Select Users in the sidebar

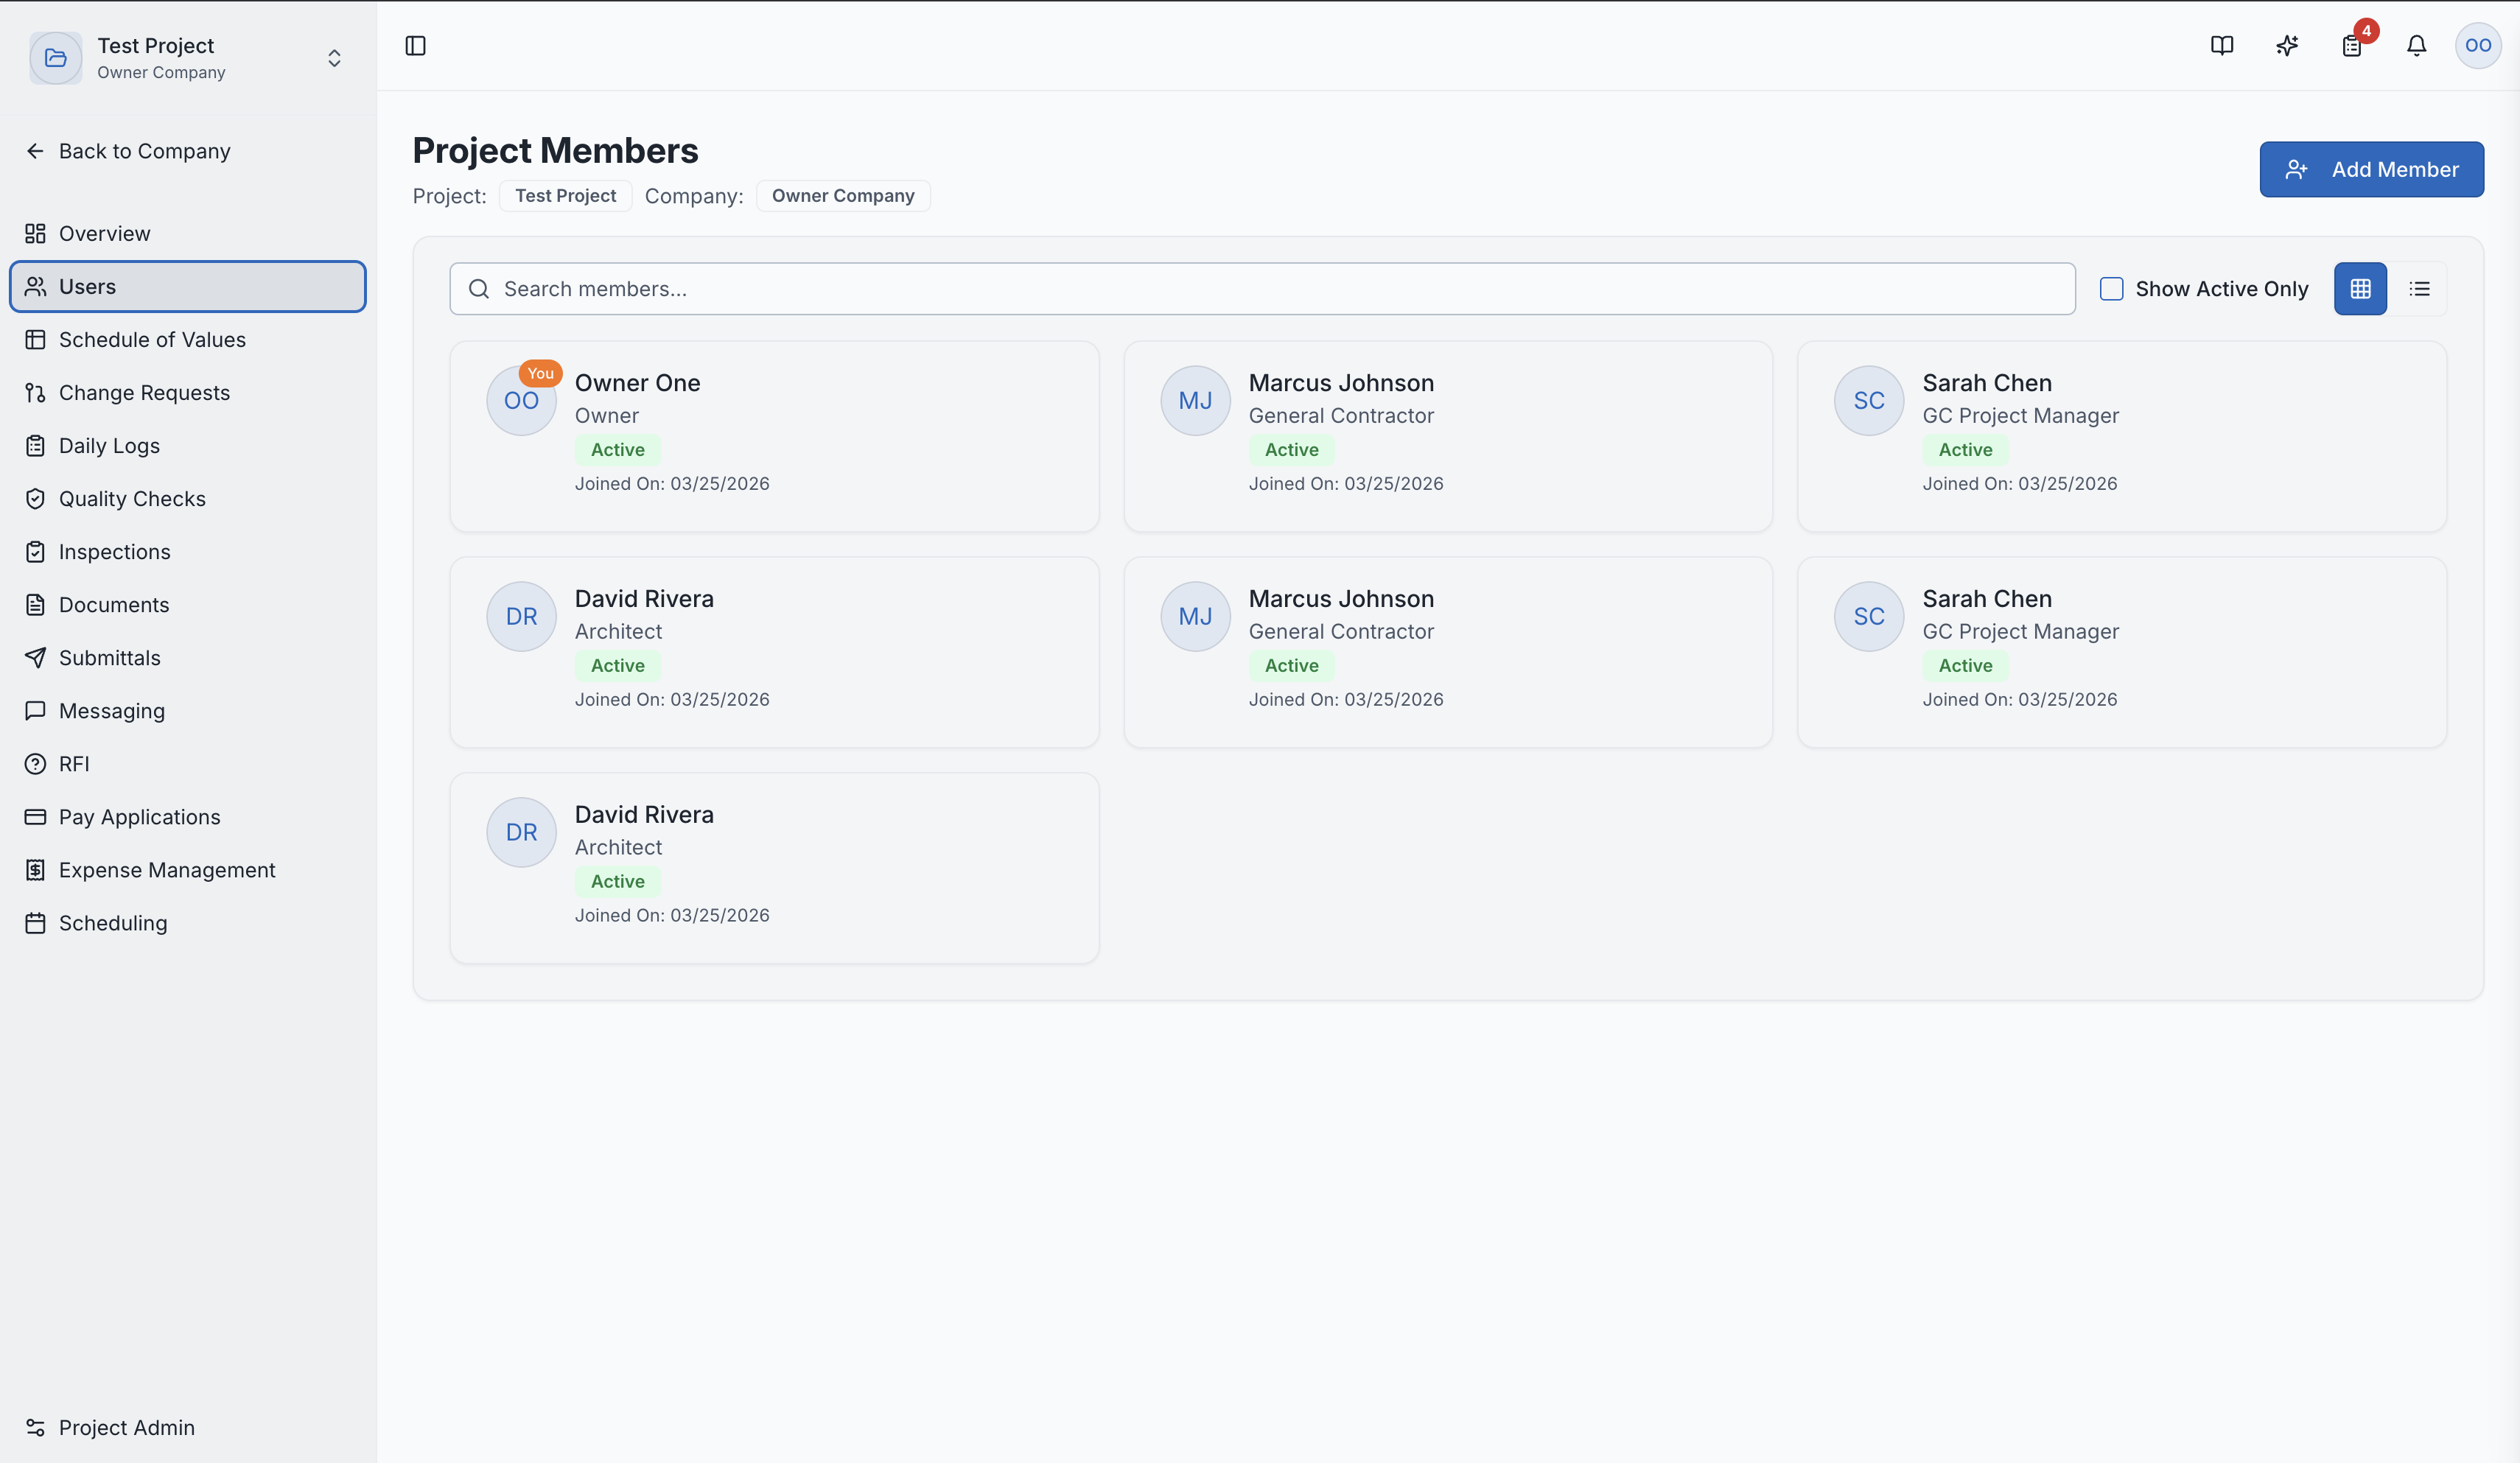pyautogui.click(x=188, y=287)
